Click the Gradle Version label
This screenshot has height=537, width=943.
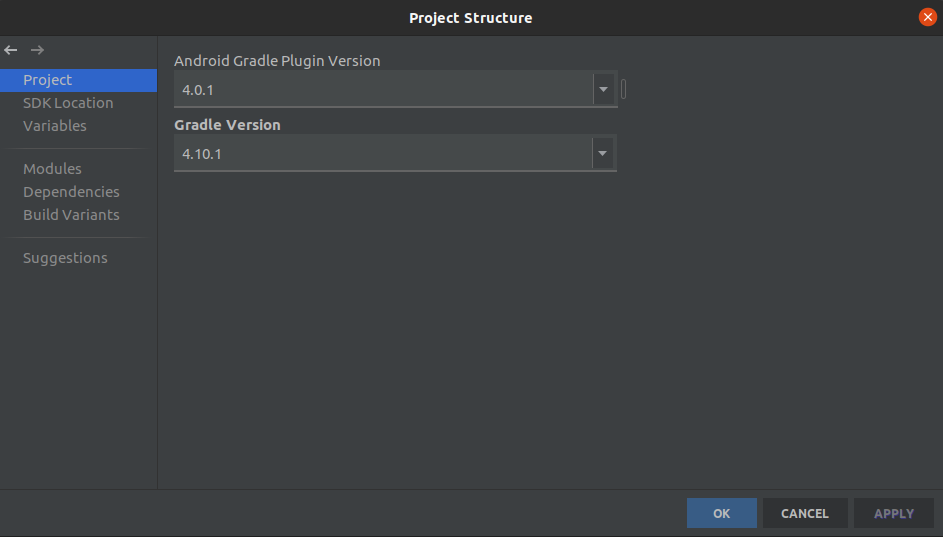point(227,124)
